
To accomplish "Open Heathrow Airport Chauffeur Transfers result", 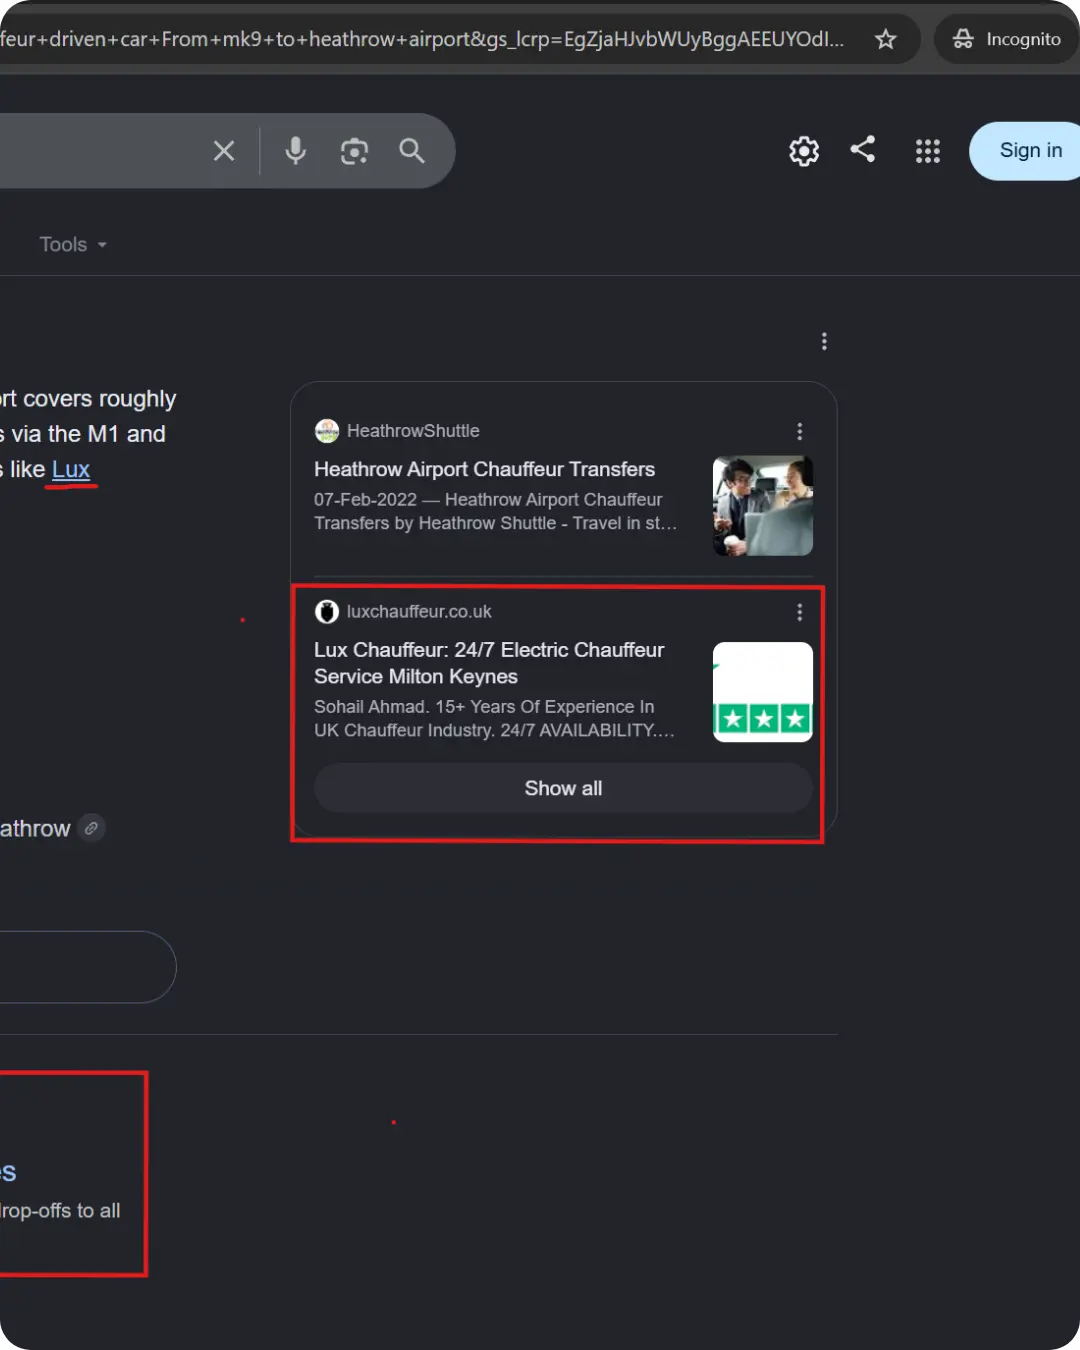I will 484,469.
